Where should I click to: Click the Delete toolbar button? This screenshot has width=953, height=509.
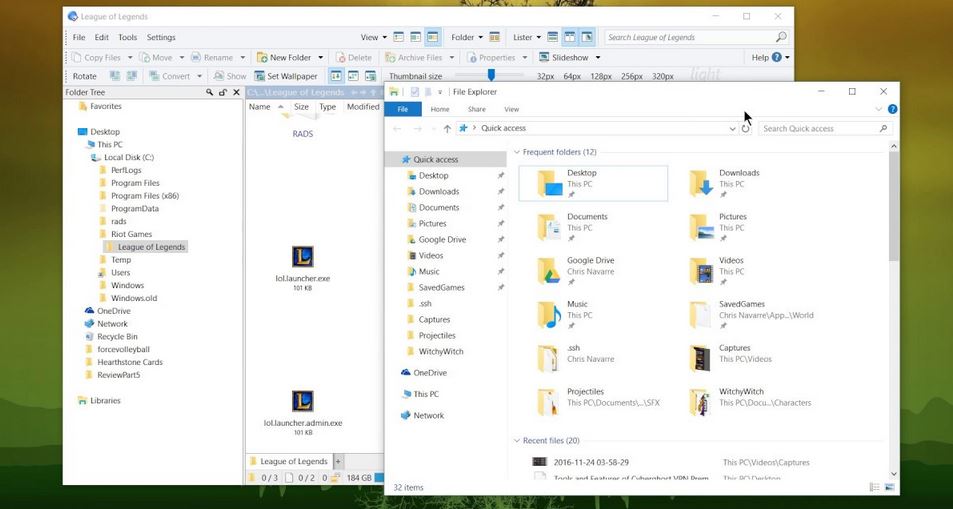click(354, 57)
